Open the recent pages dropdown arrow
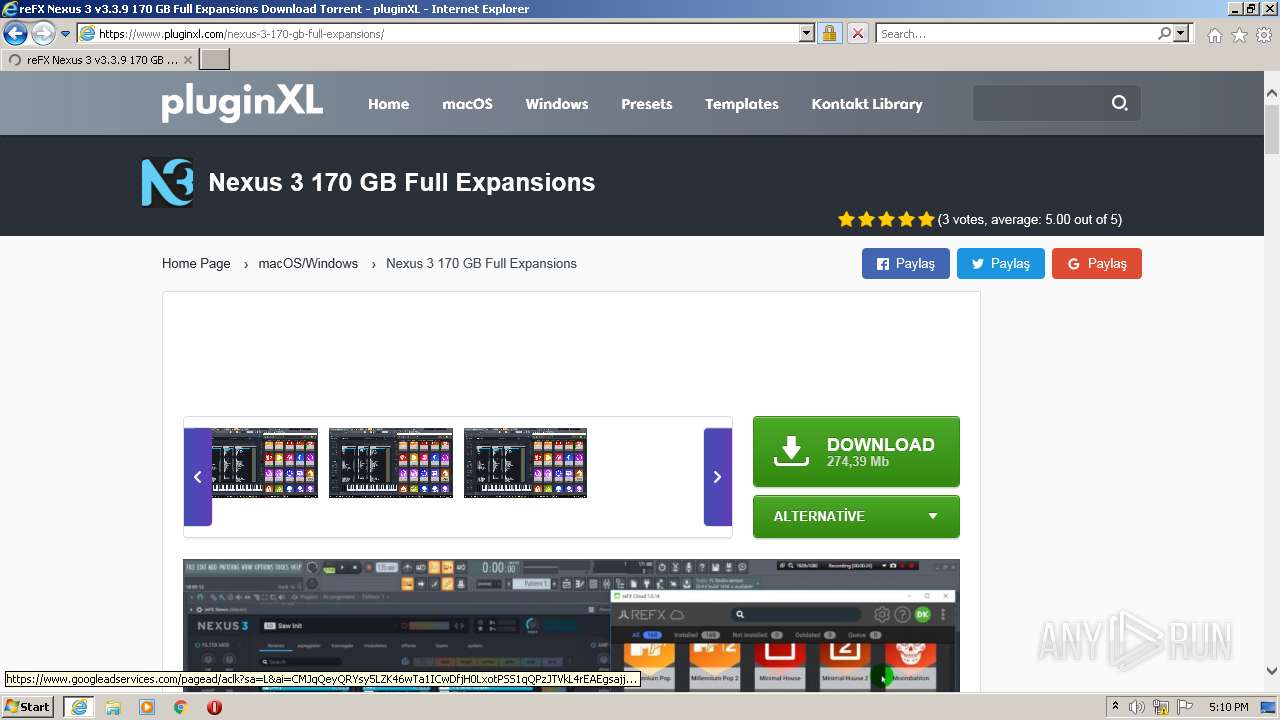 point(66,34)
